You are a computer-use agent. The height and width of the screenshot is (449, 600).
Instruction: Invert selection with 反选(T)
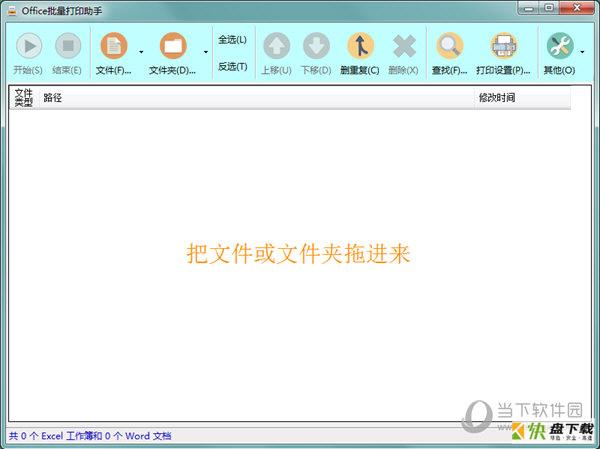(233, 66)
